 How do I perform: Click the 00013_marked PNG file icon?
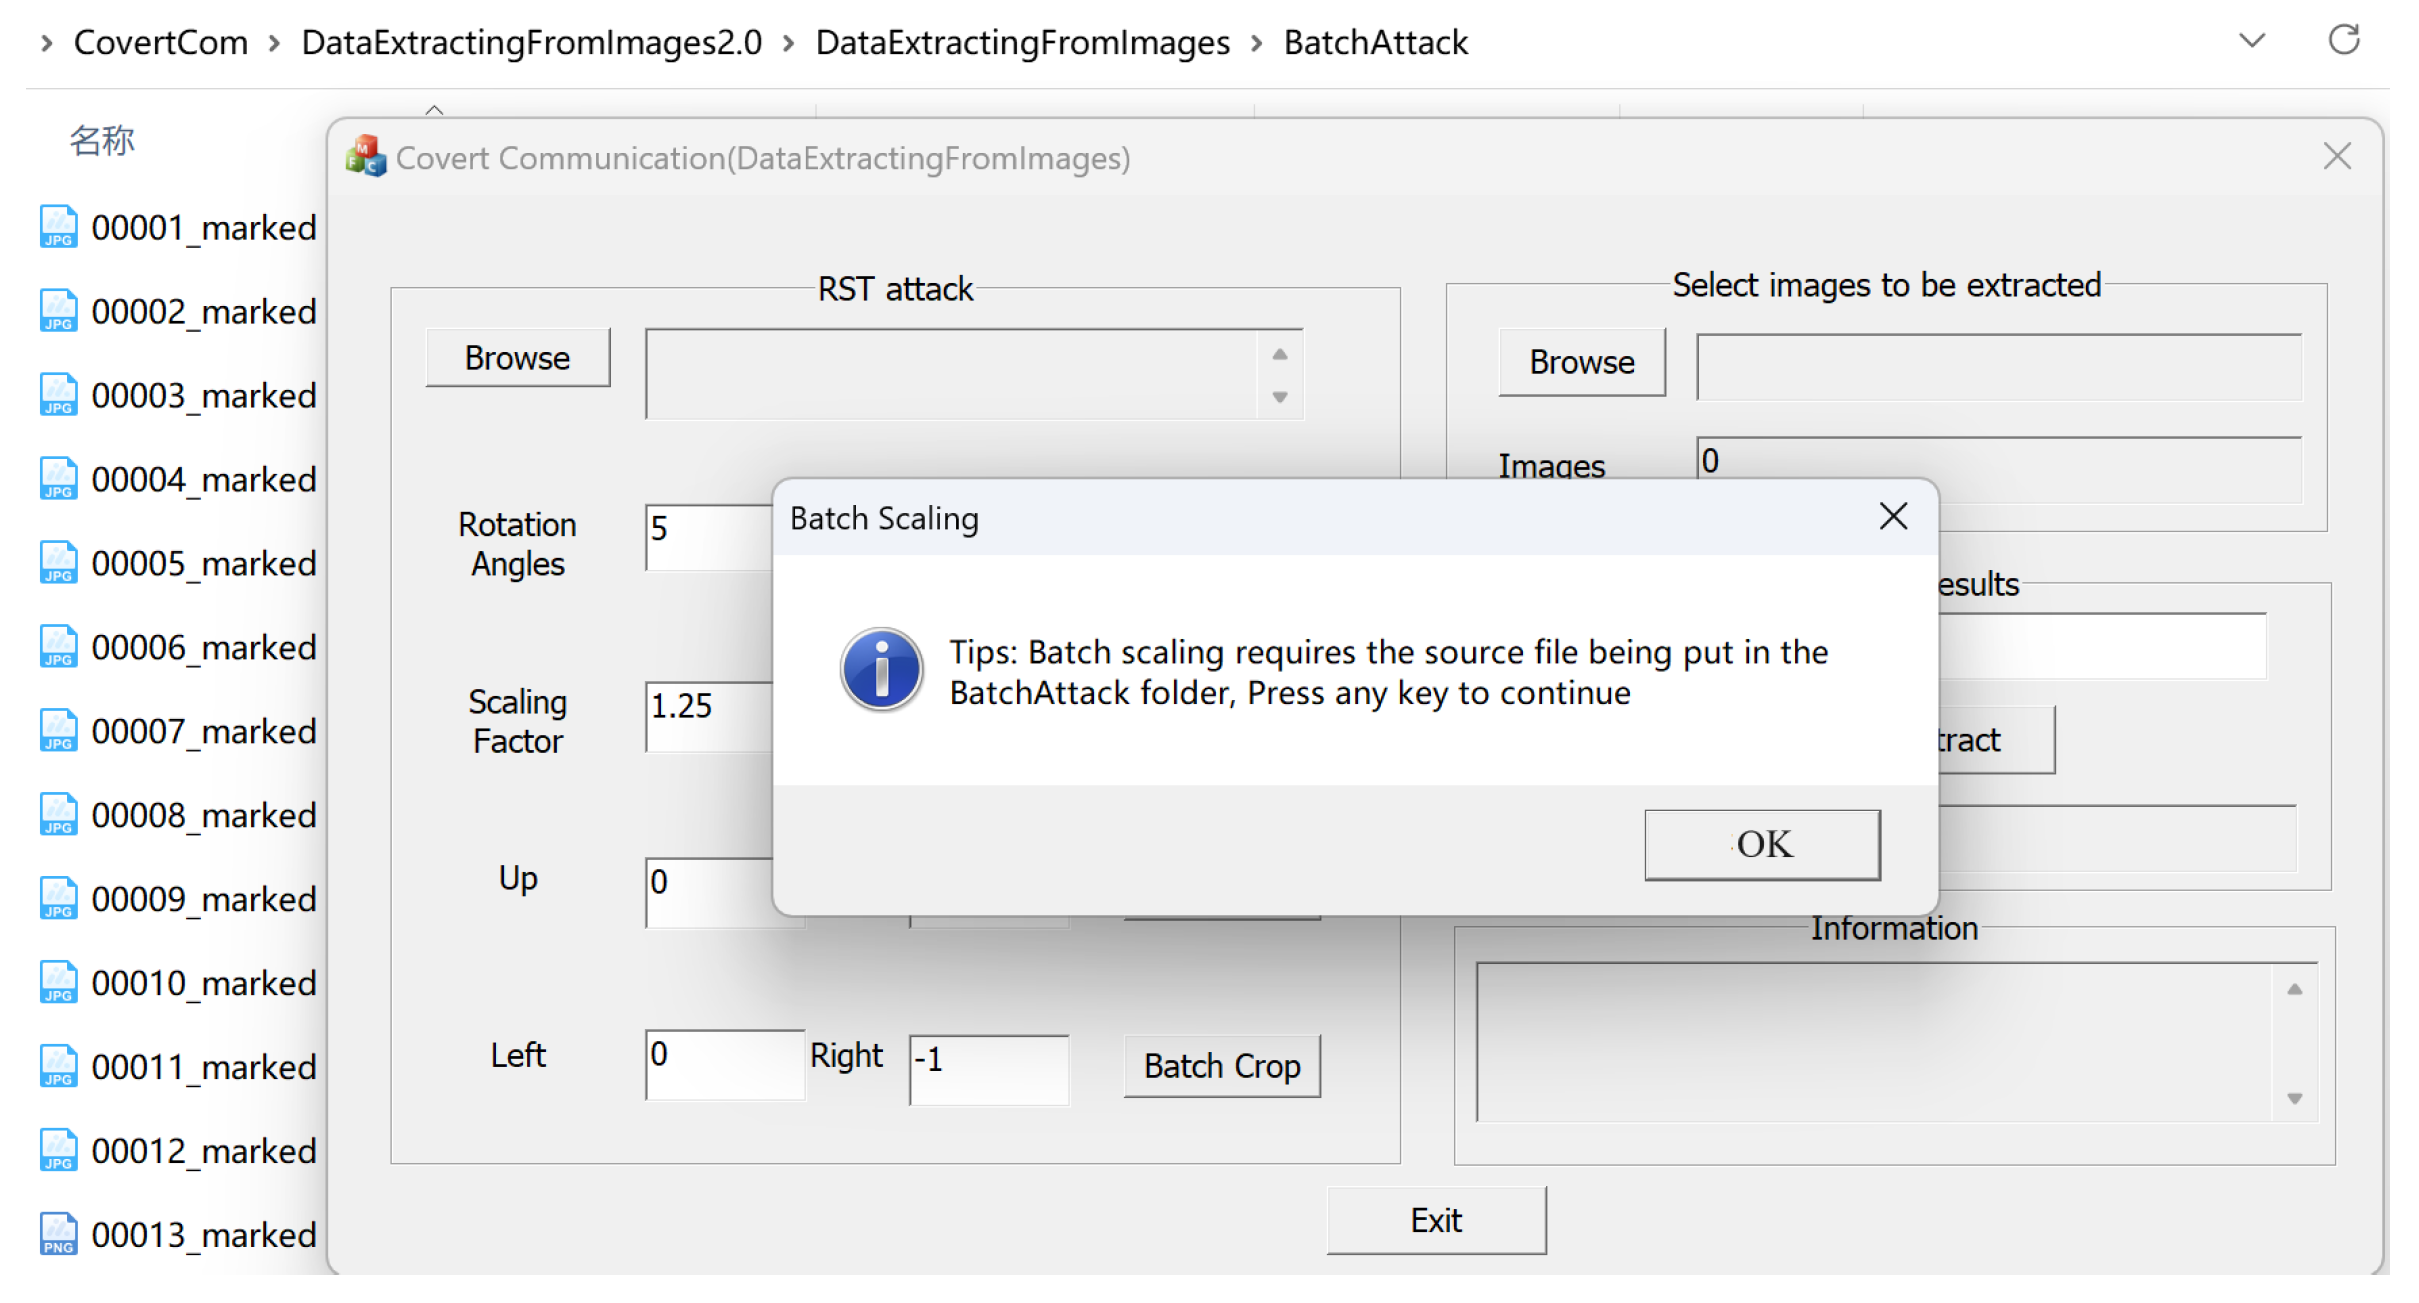point(58,1234)
